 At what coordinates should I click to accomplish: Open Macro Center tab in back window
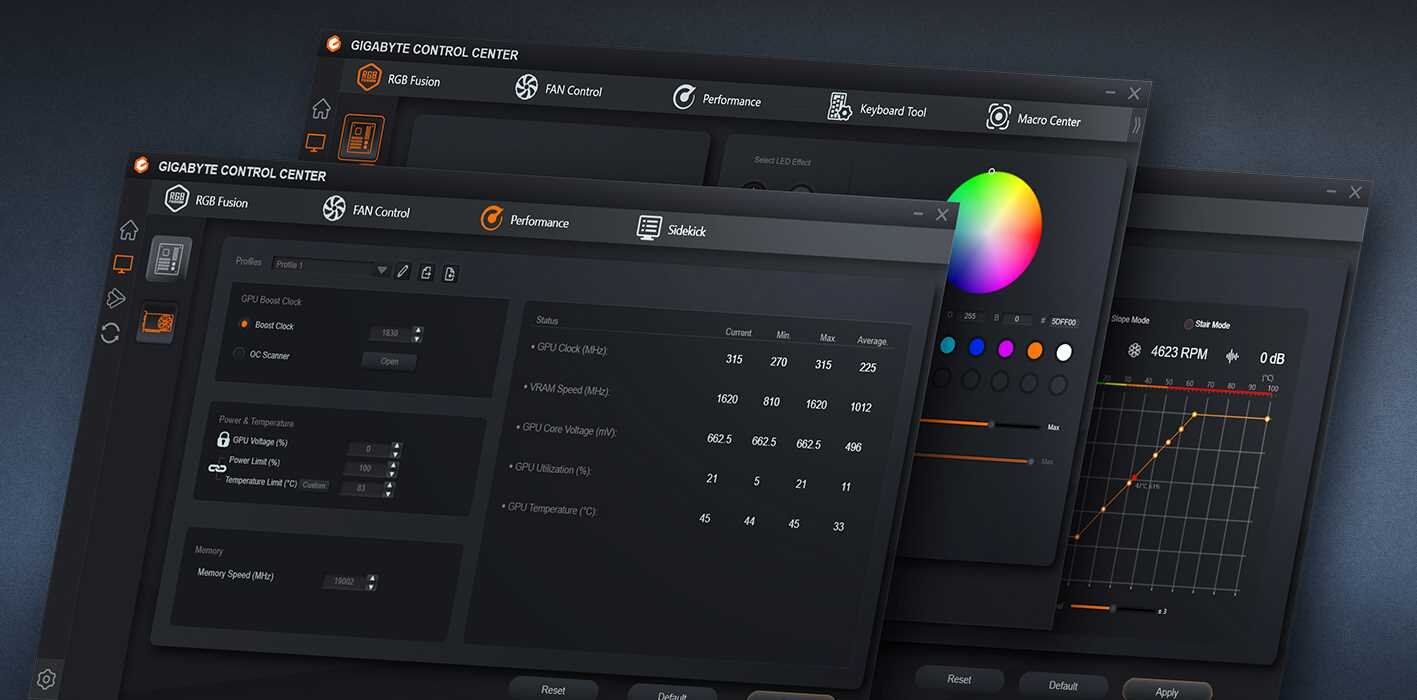pos(1034,118)
